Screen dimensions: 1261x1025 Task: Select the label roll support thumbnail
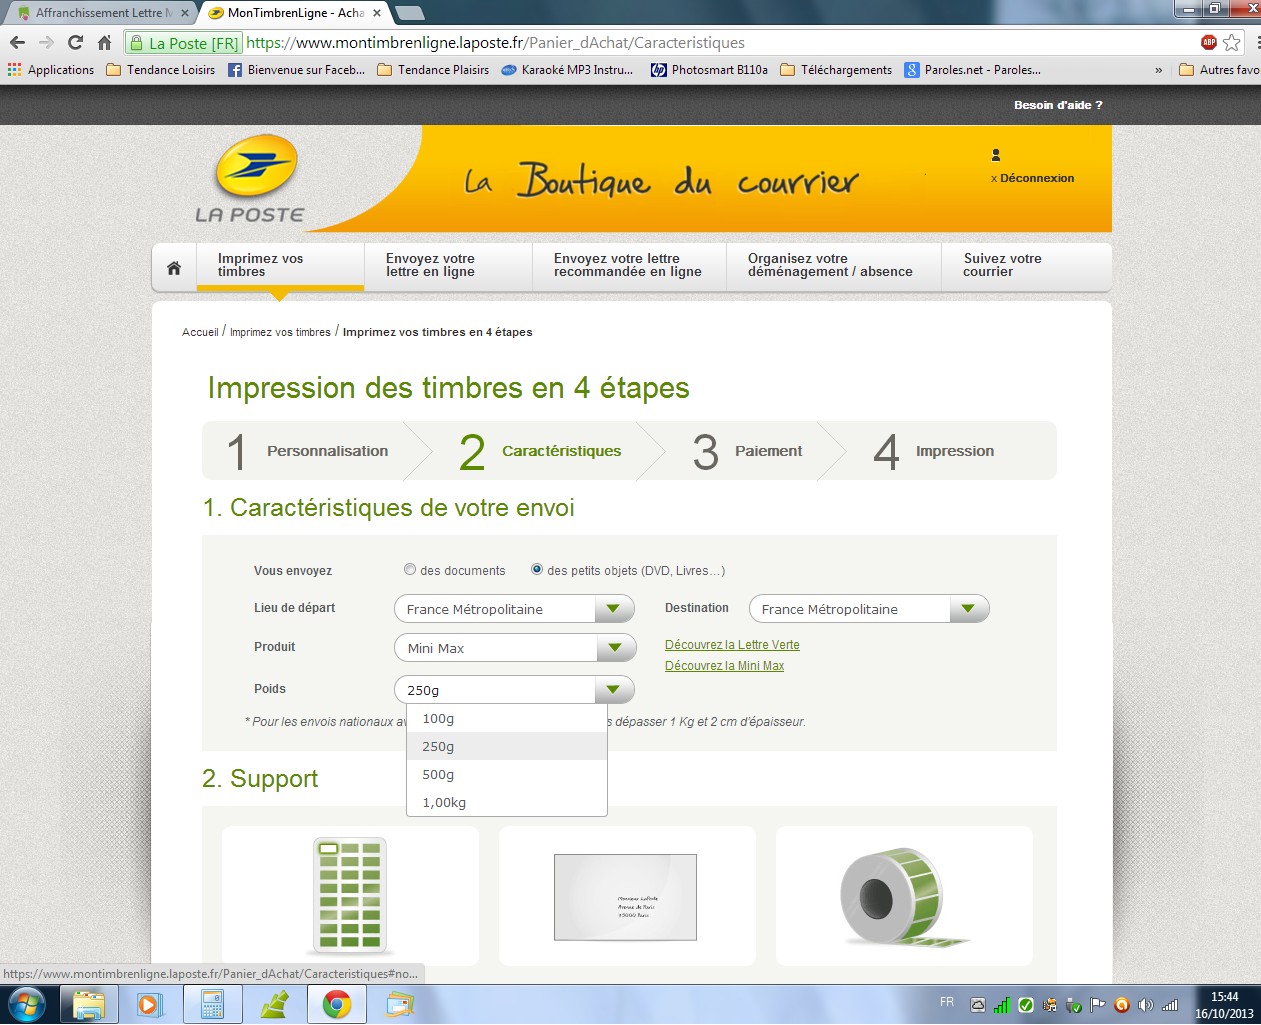tap(904, 896)
